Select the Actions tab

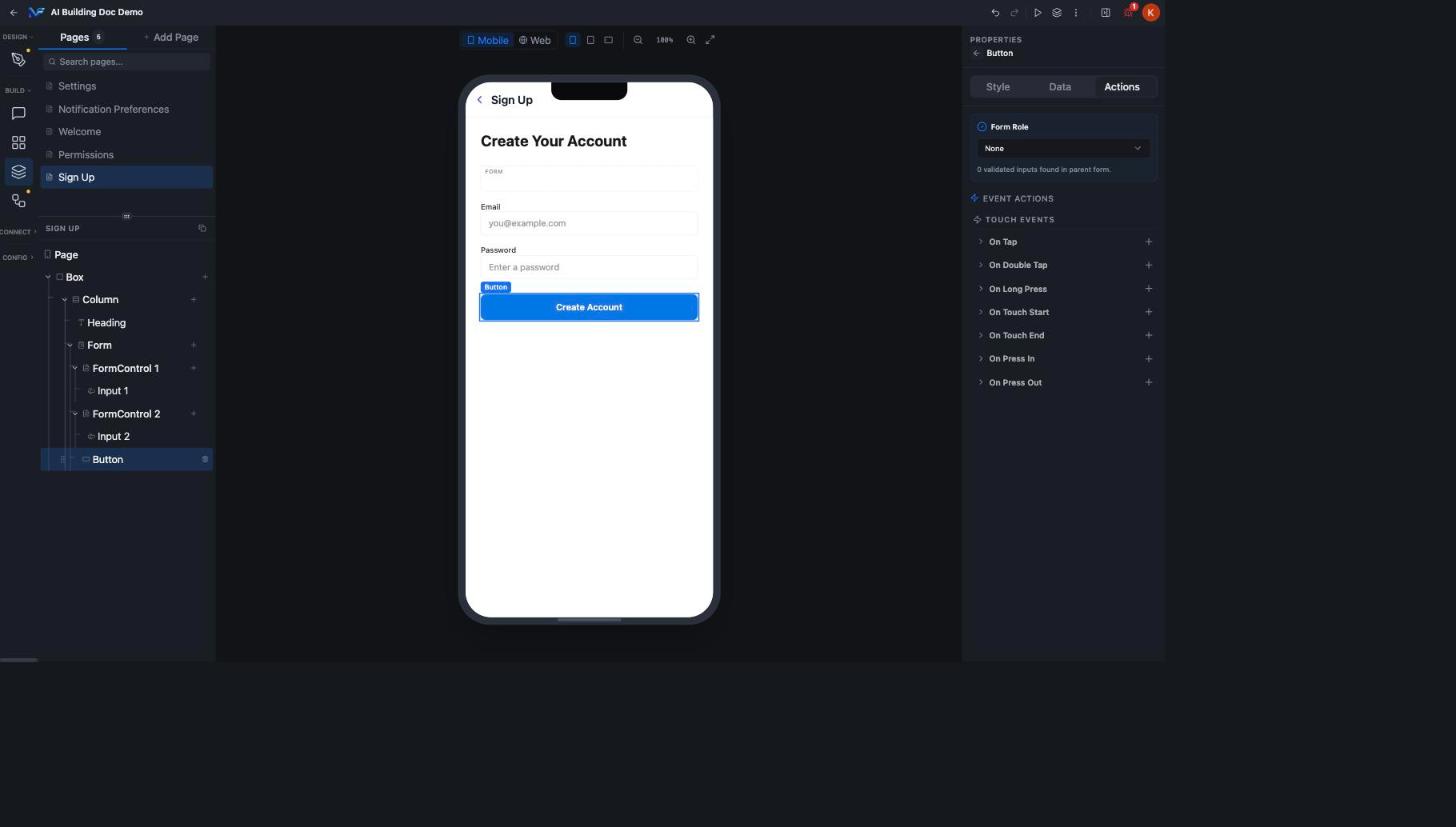(x=1122, y=87)
